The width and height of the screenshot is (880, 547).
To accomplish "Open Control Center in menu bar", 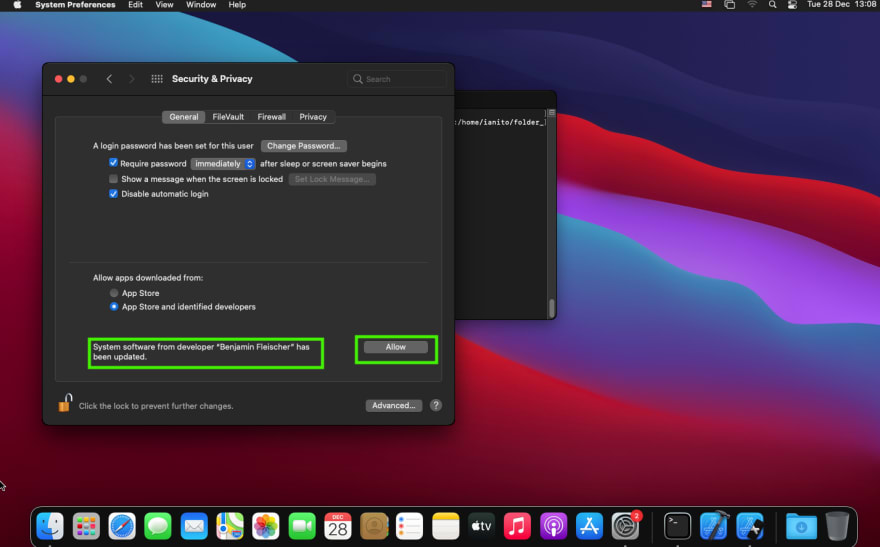I will pos(792,4).
